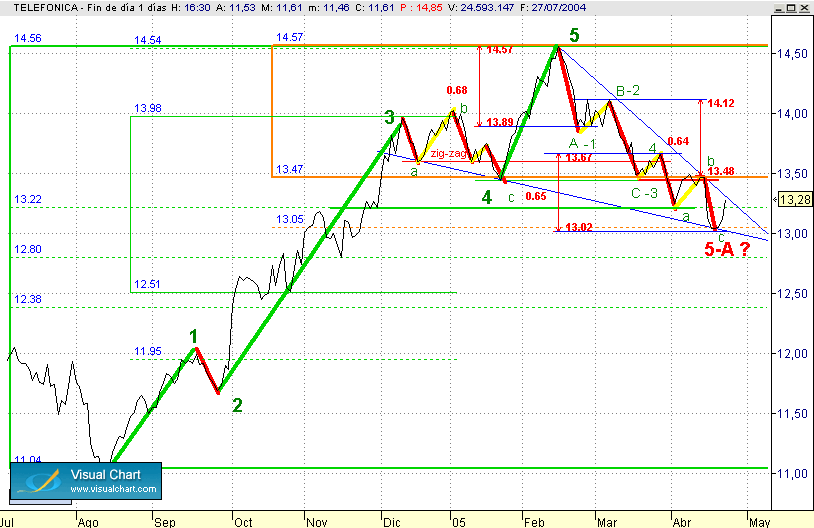Select the red '0.68' ratio label

(457, 90)
